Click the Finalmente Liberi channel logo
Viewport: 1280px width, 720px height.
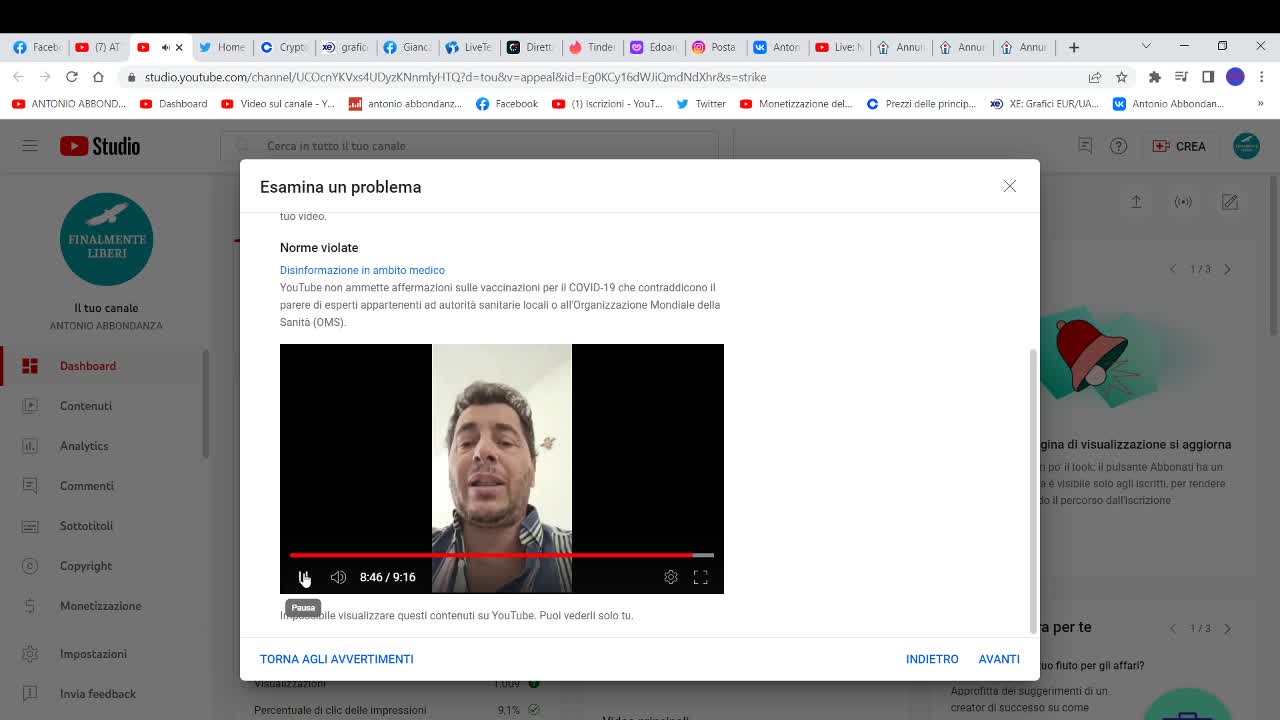(x=106, y=239)
